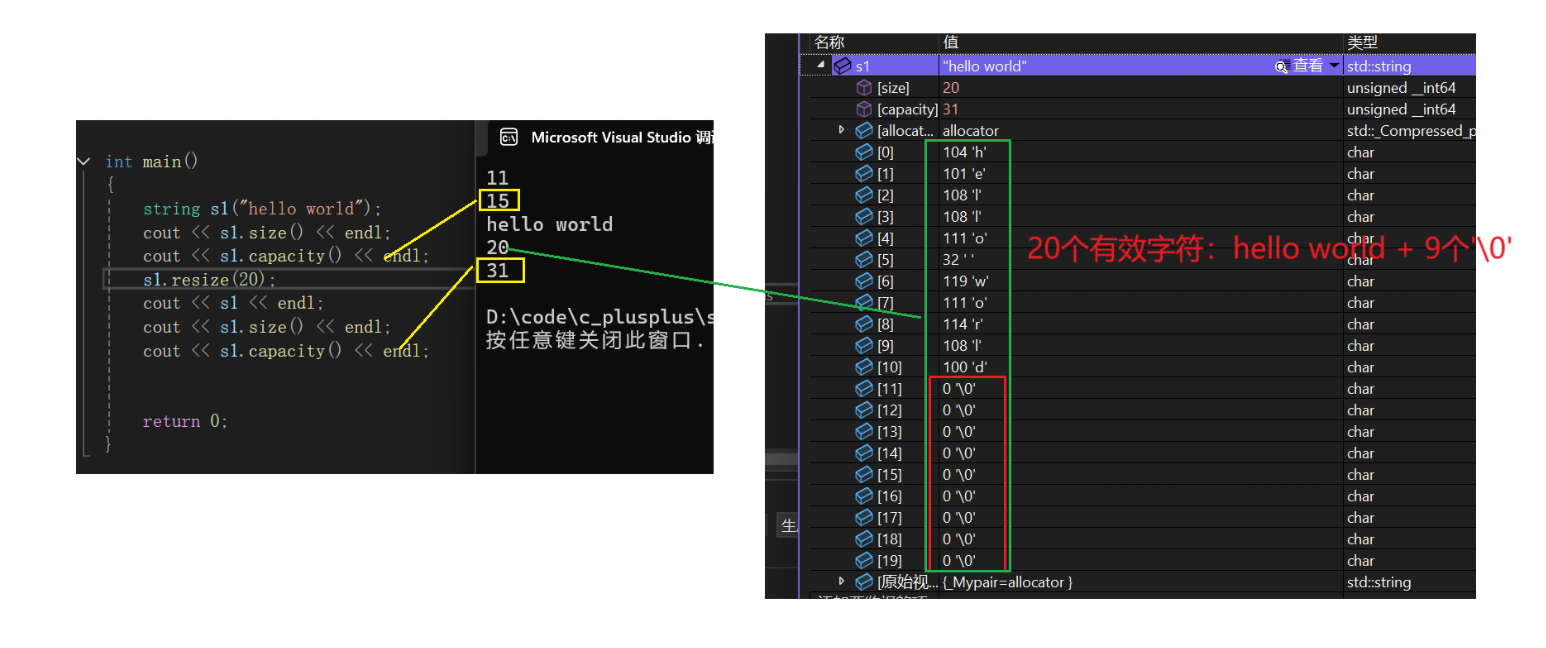Select the {_Mypair=allocator} value
1546x648 pixels.
pyautogui.click(x=1008, y=582)
